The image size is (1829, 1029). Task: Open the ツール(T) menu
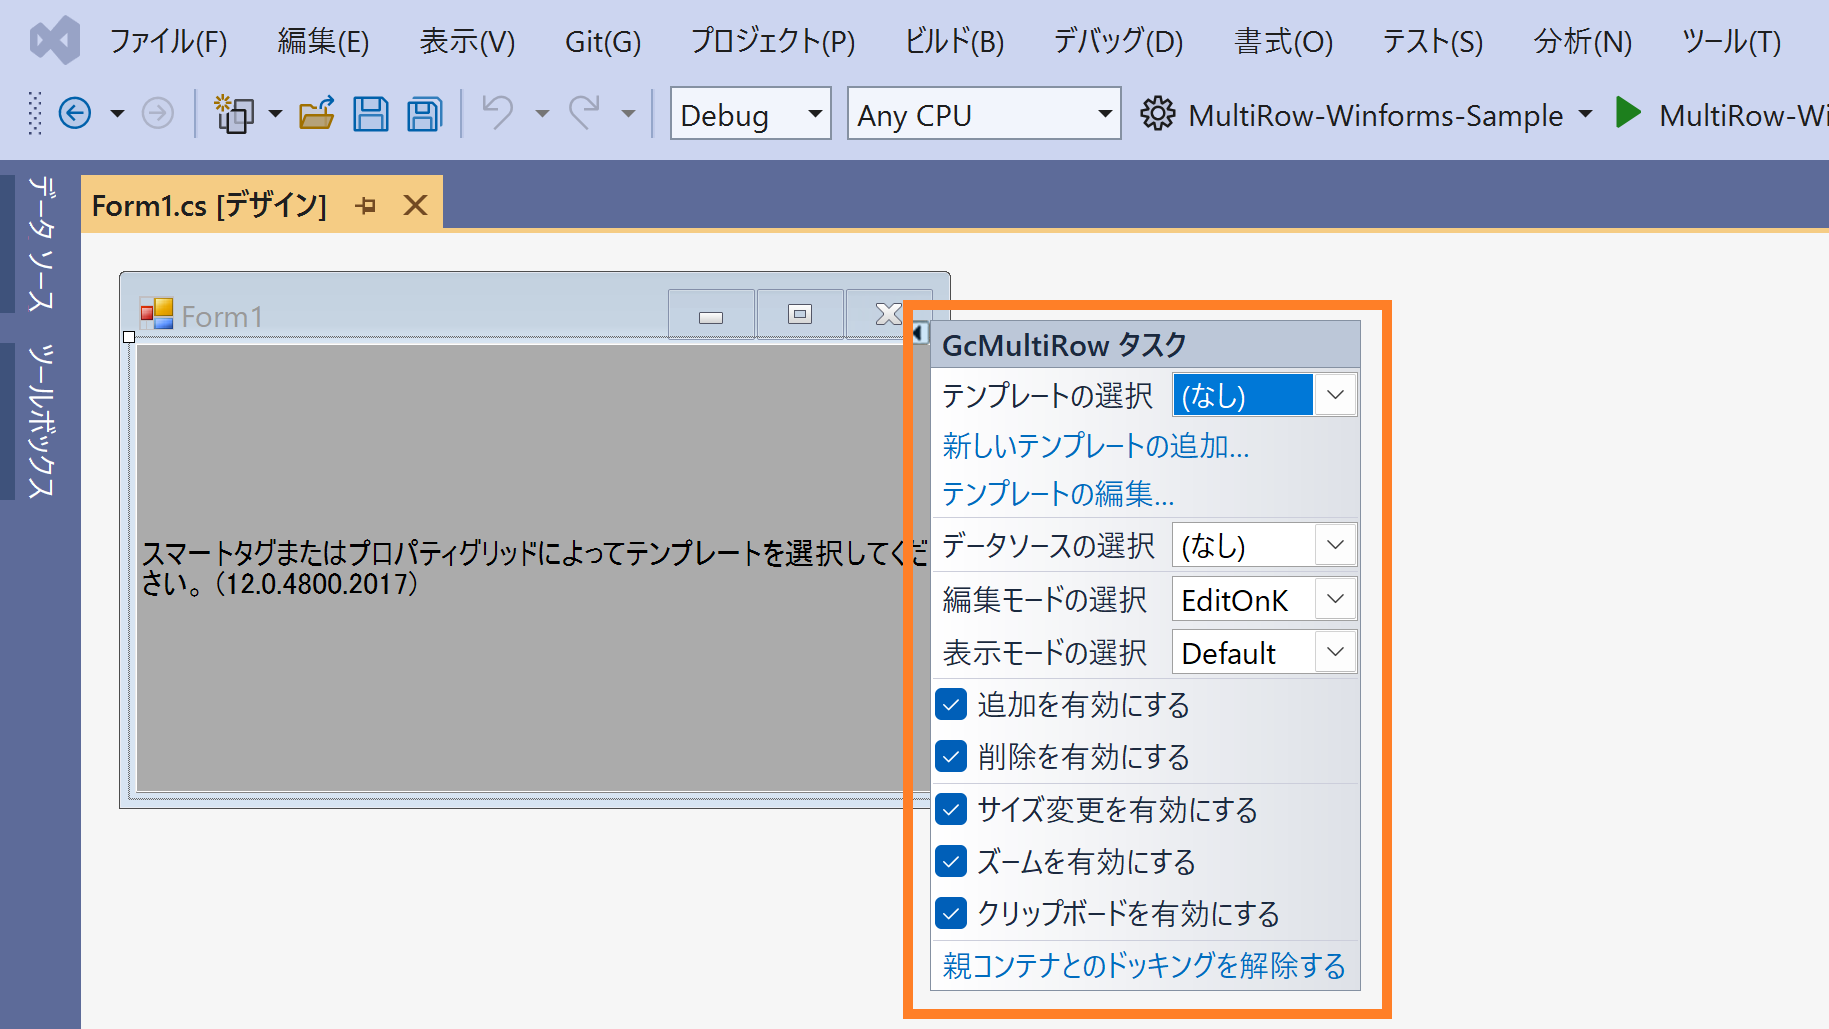[x=1731, y=42]
